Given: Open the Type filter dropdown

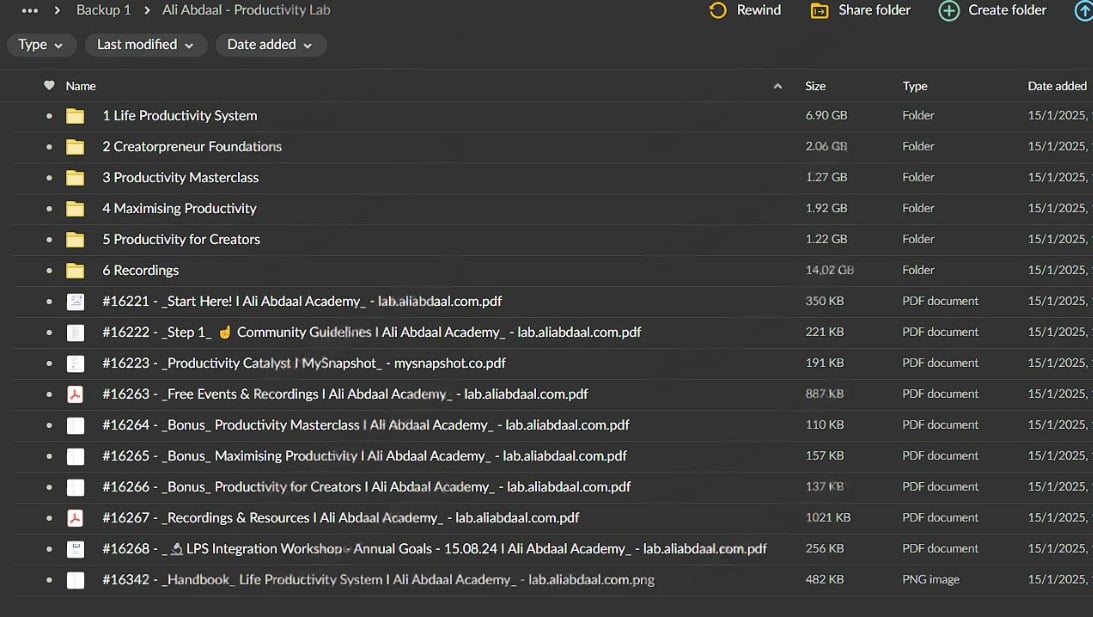Looking at the screenshot, I should (x=41, y=45).
